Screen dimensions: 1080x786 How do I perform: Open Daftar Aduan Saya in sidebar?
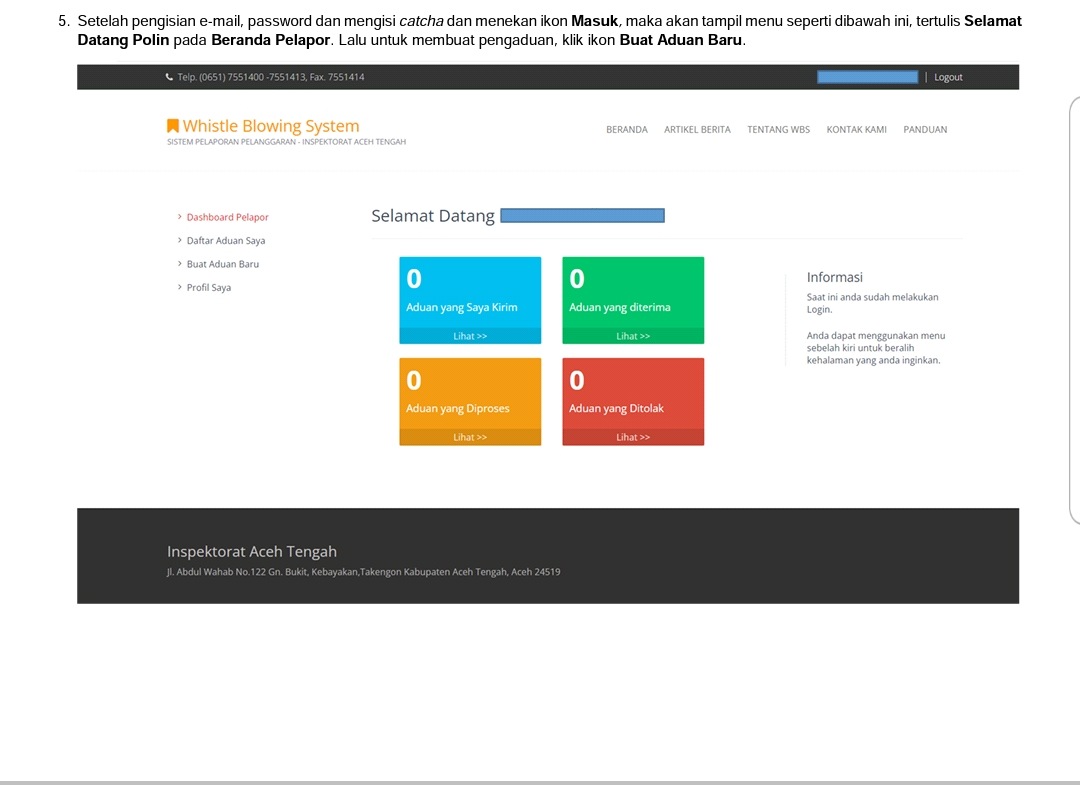coord(226,241)
